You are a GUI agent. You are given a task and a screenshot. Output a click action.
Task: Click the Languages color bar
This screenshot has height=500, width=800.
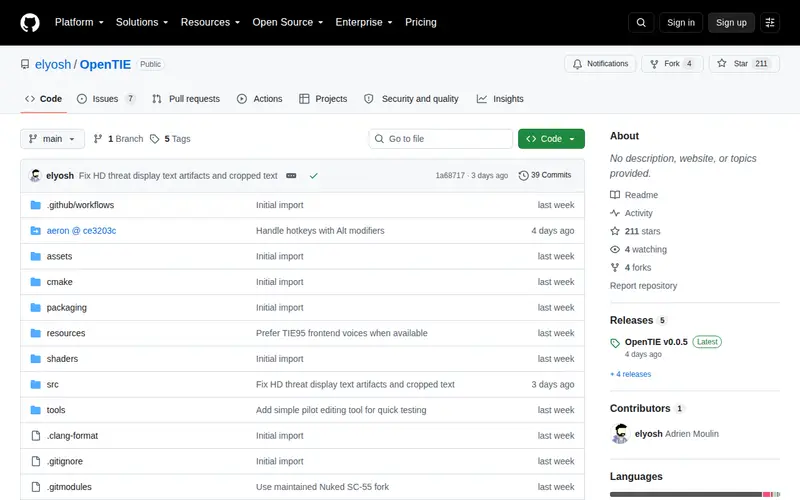[x=695, y=494]
